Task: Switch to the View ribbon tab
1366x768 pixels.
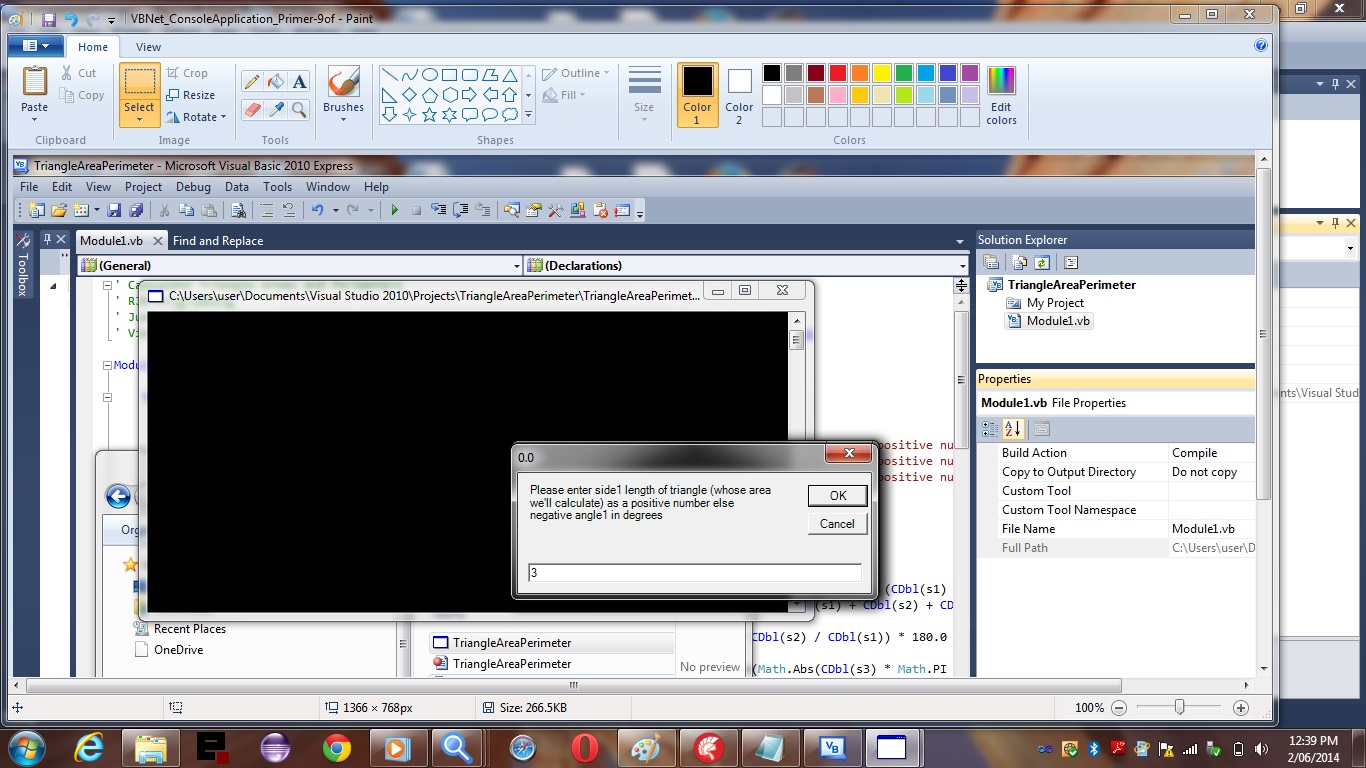Action: pyautogui.click(x=148, y=47)
